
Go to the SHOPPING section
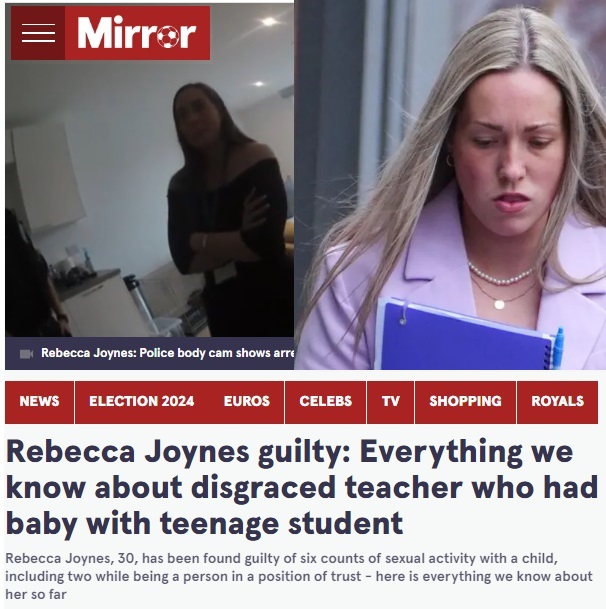tap(465, 402)
